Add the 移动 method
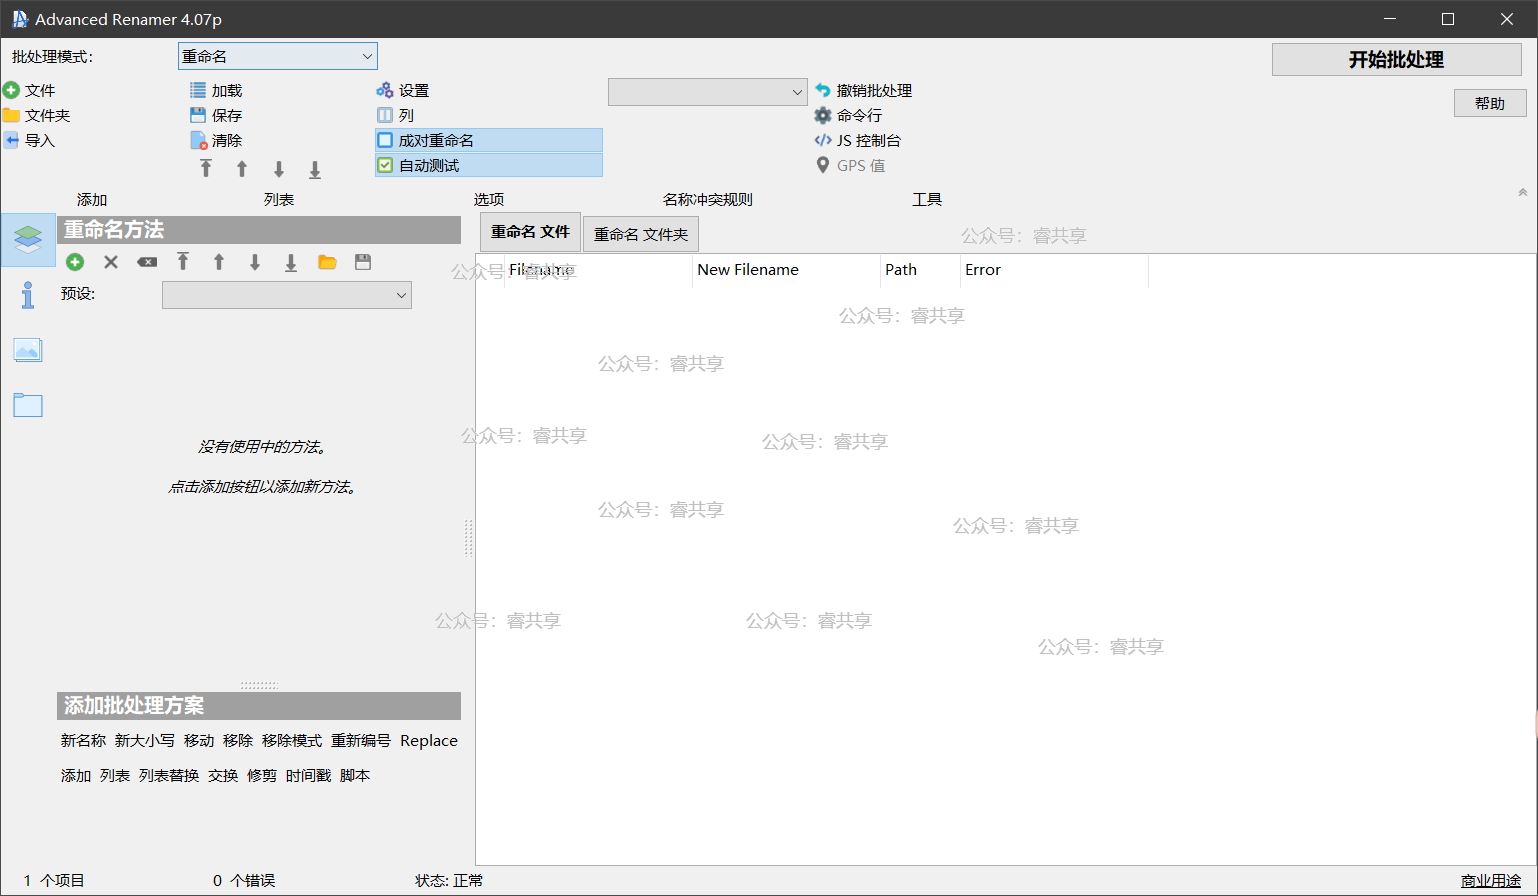 pos(199,741)
